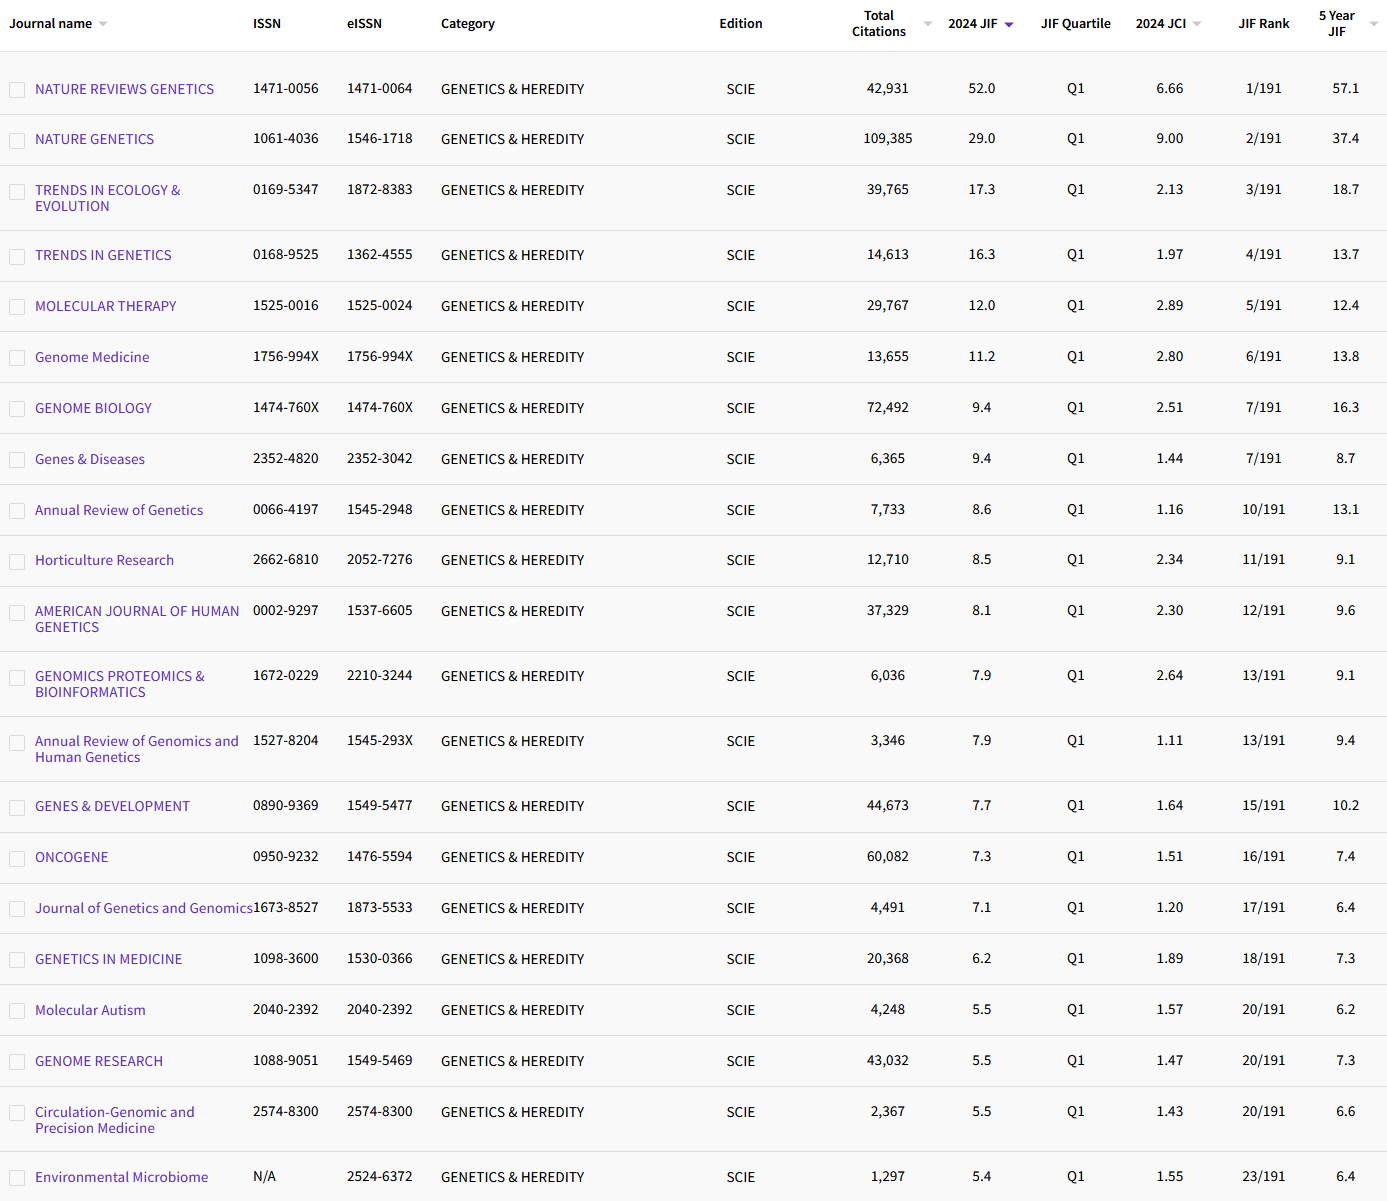Click total citations 109,385
Image resolution: width=1387 pixels, height=1201 pixels.
888,139
